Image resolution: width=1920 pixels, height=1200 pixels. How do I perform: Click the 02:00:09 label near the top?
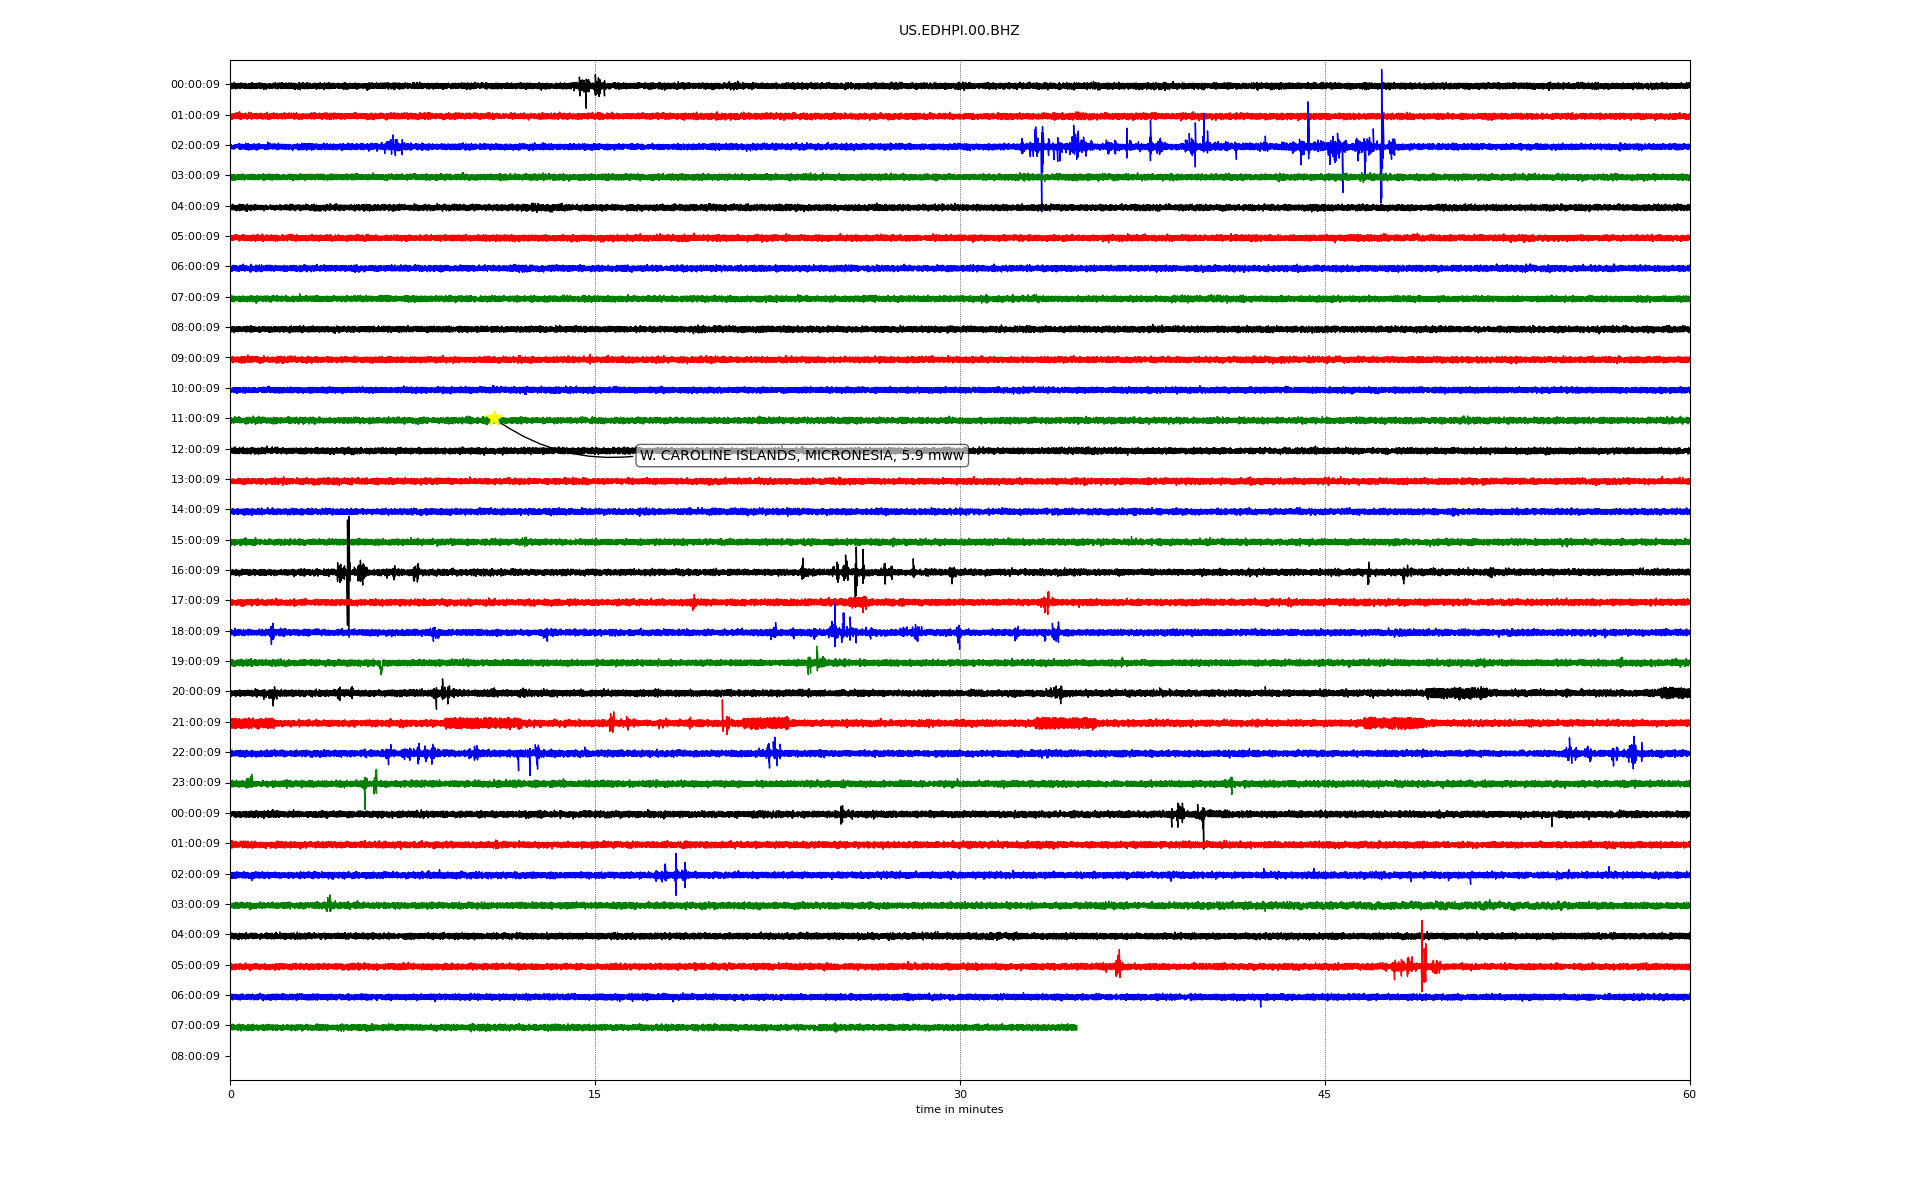(x=195, y=146)
